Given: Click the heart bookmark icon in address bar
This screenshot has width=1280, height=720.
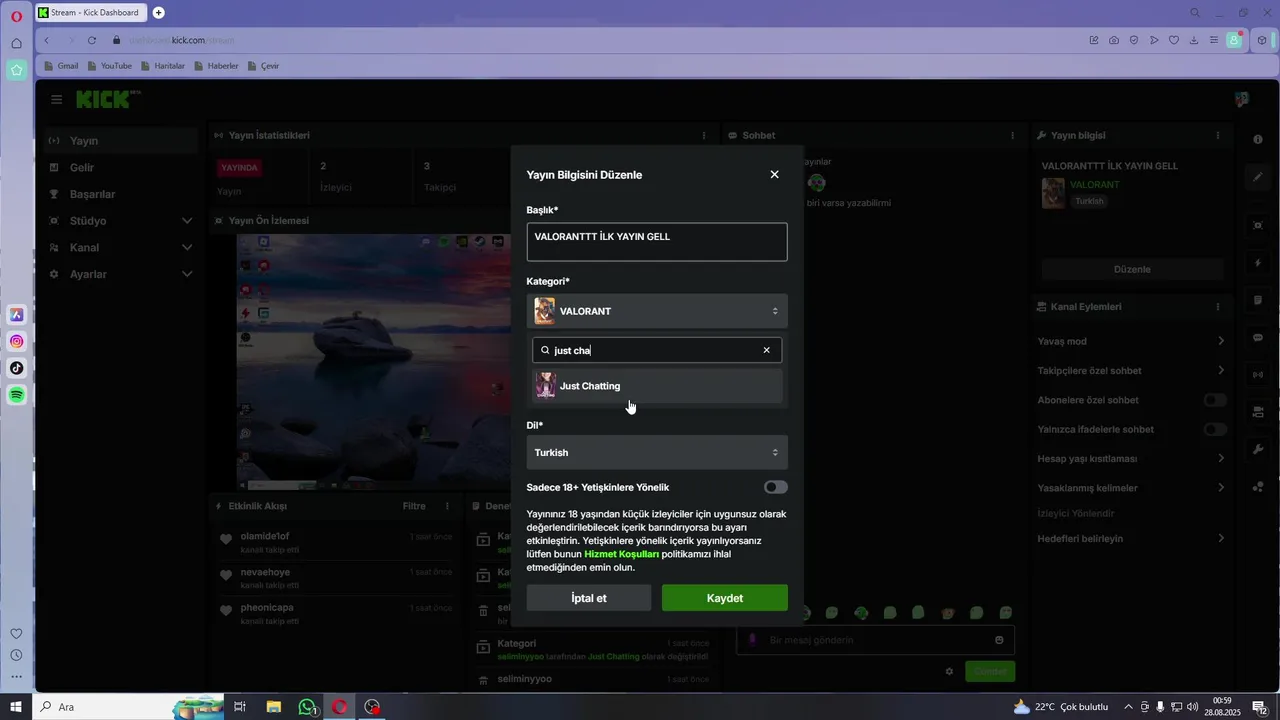Looking at the screenshot, I should tap(1174, 40).
